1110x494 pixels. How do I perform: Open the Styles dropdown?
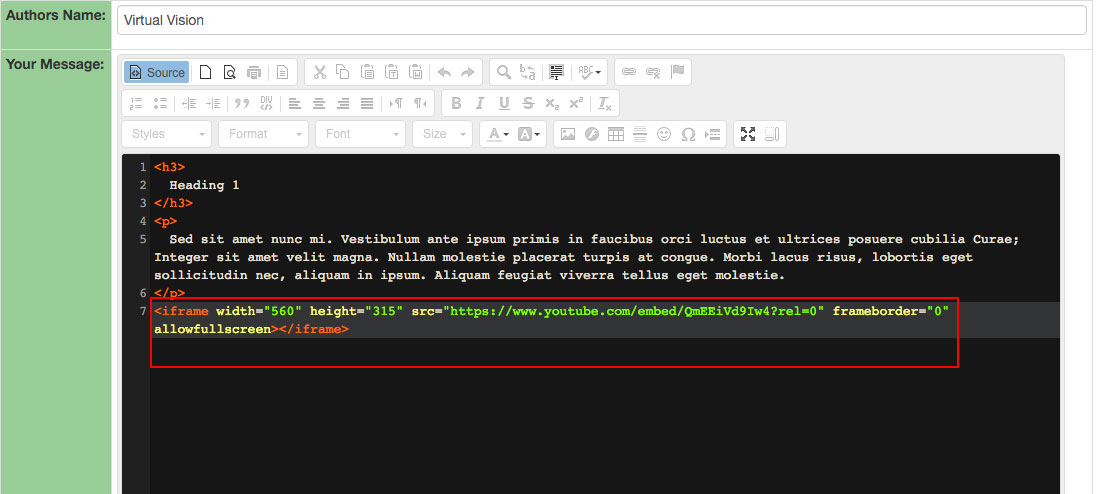(167, 134)
